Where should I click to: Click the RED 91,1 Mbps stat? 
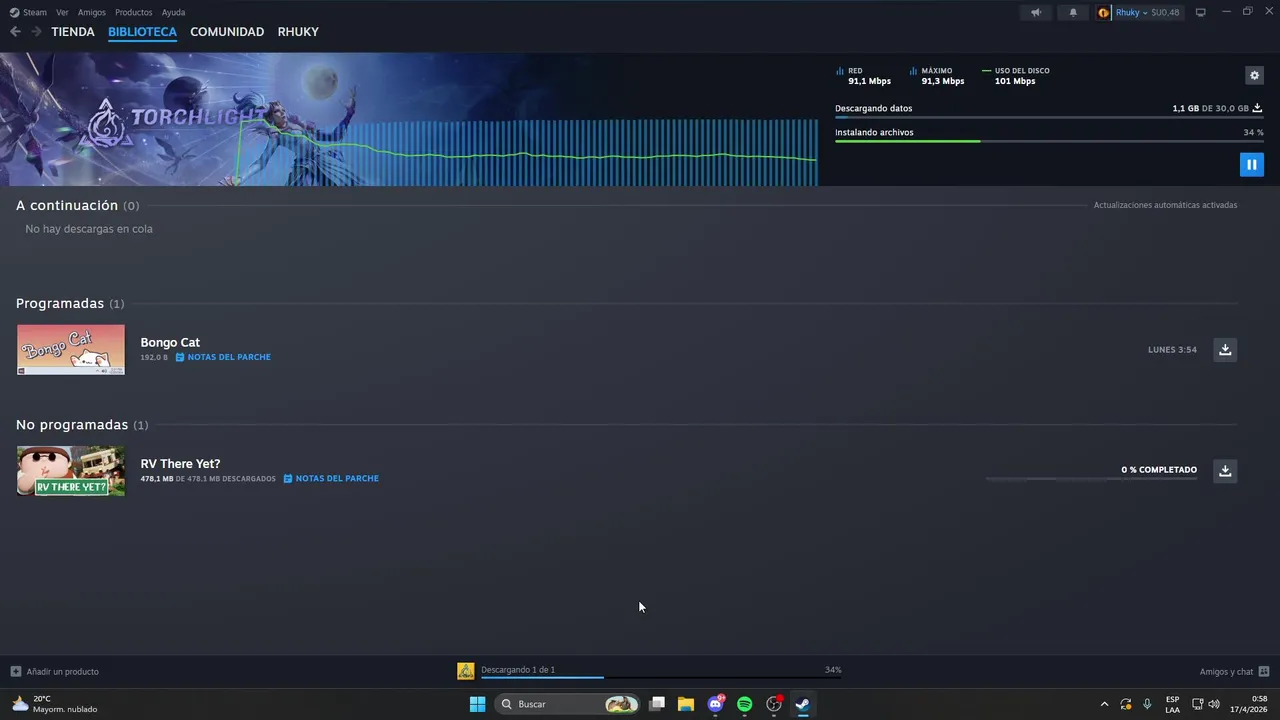click(864, 76)
